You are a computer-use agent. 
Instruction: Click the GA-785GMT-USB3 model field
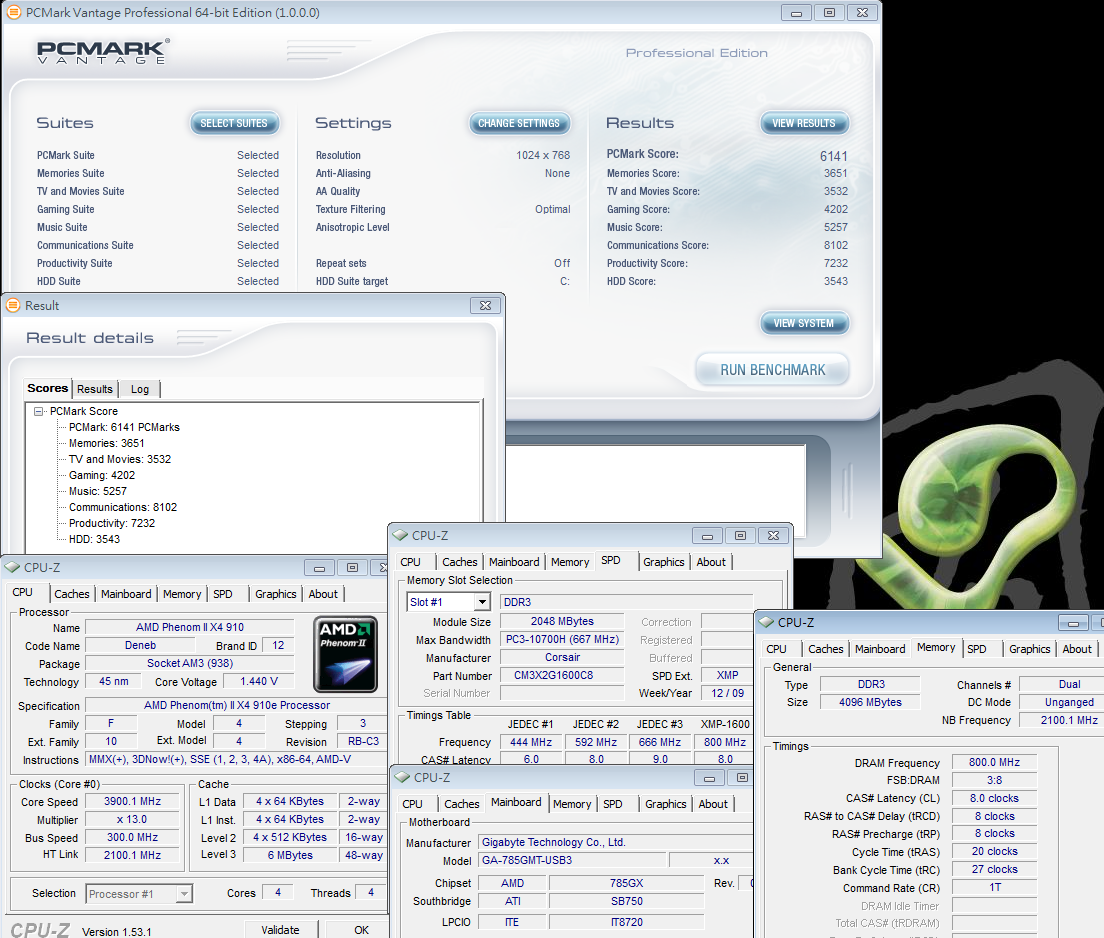coord(572,861)
